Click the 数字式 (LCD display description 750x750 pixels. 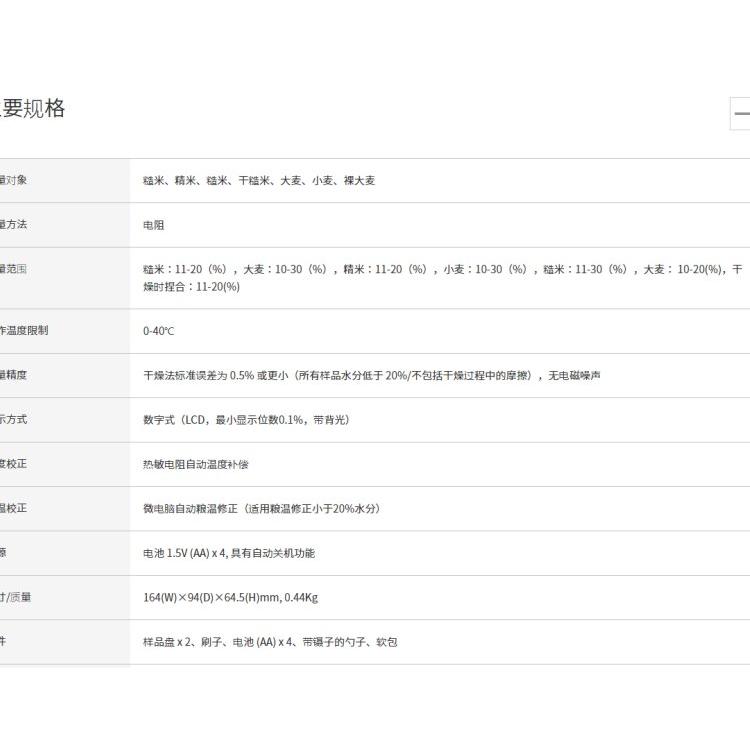pos(246,420)
